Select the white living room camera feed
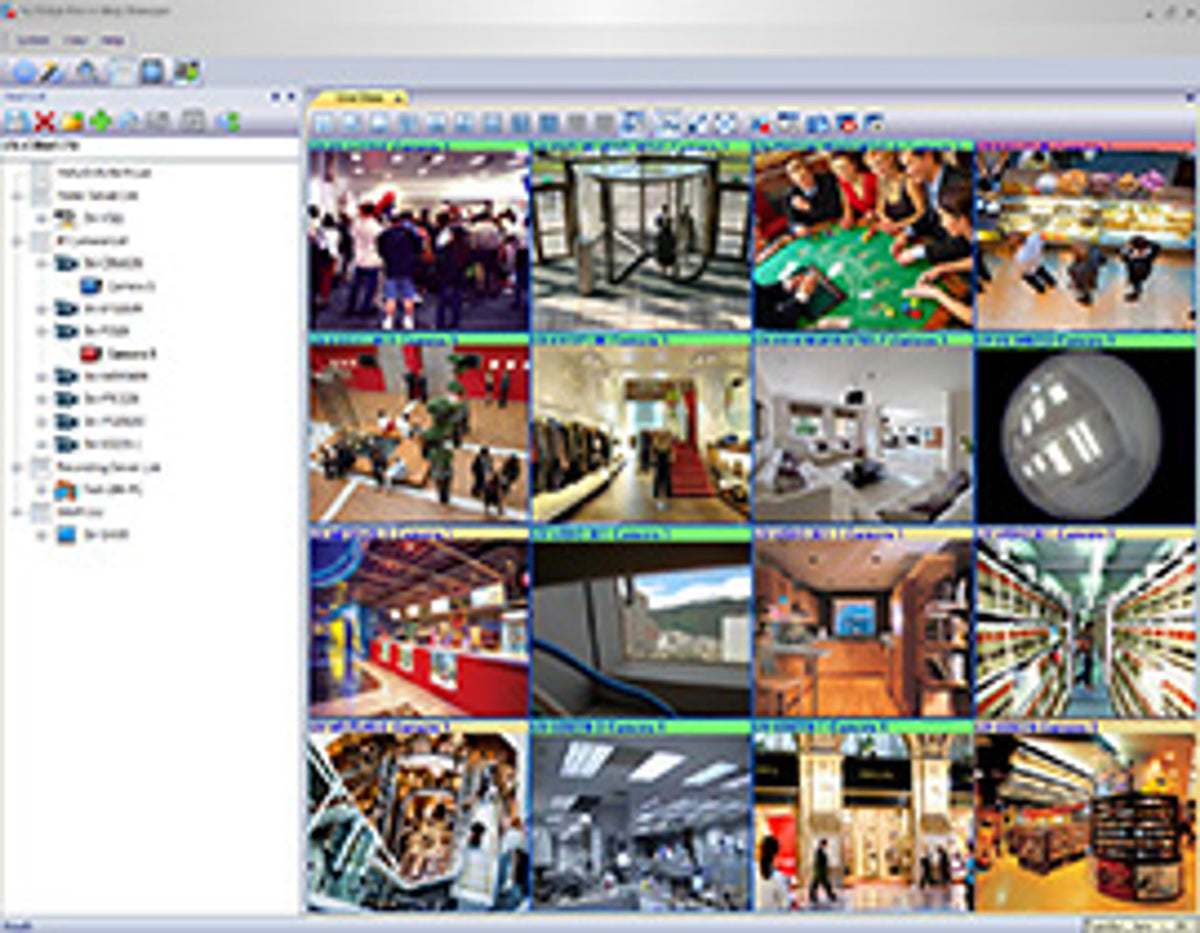This screenshot has width=1200, height=933. tap(863, 434)
